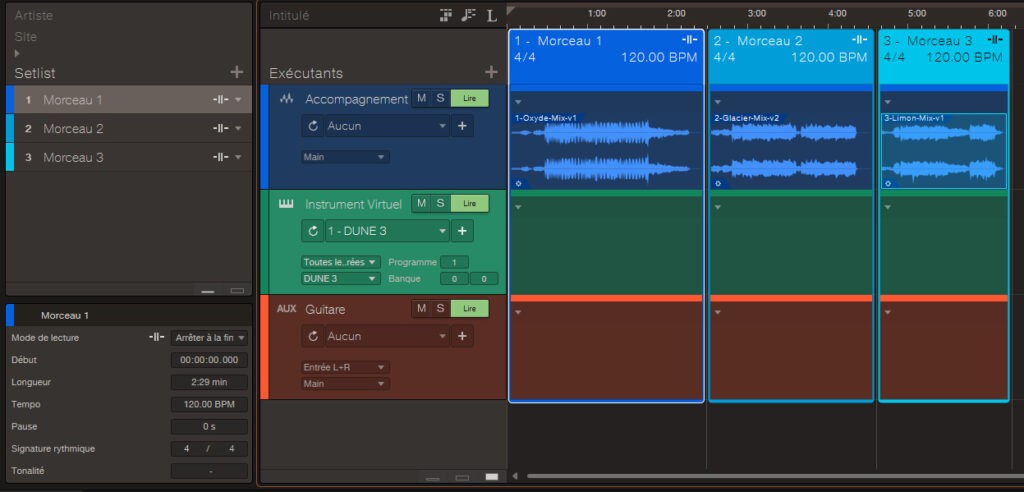The image size is (1024, 492).
Task: Select Morceau 2 in the Setlist
Action: point(73,129)
